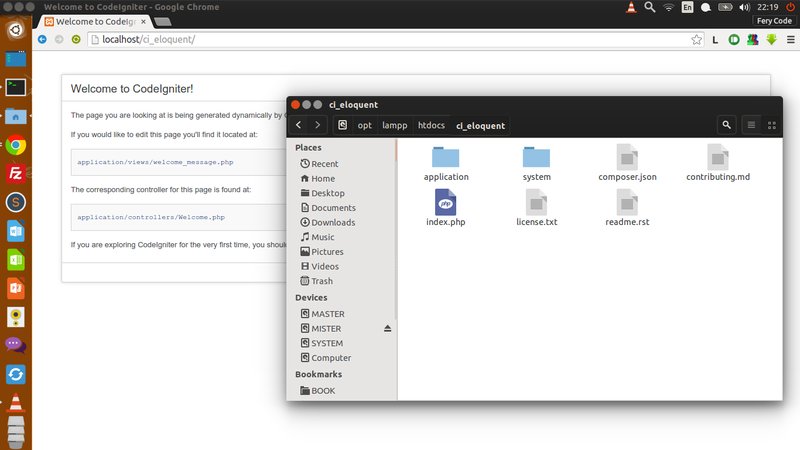Switch to grid view in file manager
This screenshot has width=800, height=450.
[x=772, y=125]
